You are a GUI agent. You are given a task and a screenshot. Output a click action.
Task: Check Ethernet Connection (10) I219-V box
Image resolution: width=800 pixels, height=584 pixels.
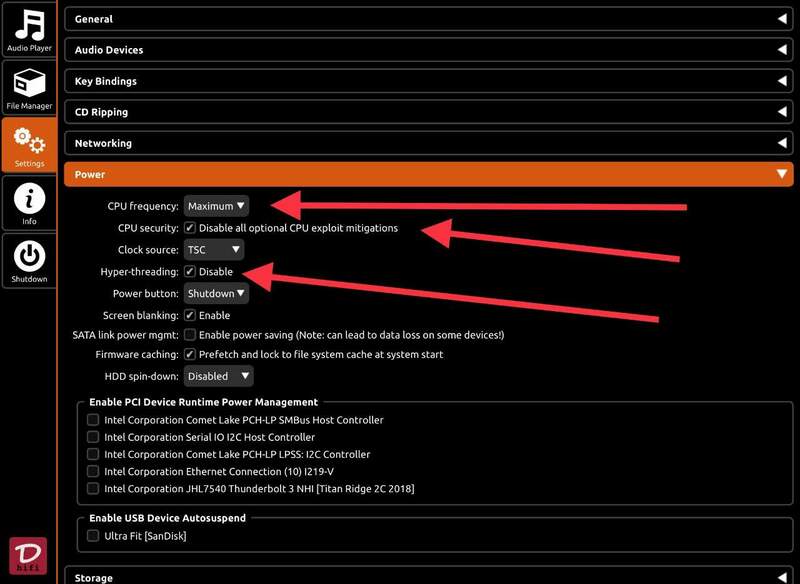(92, 471)
